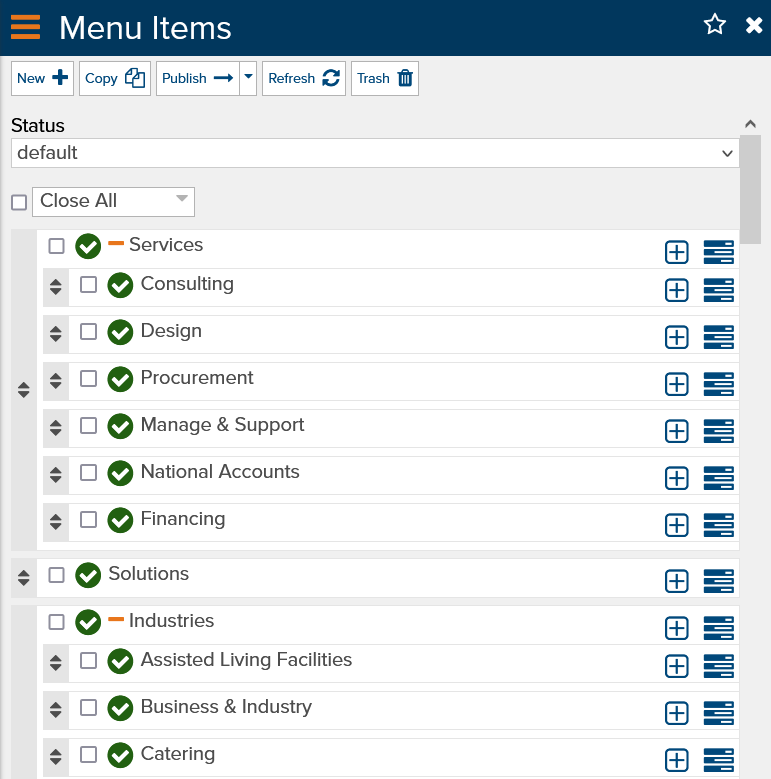The height and width of the screenshot is (779, 771).
Task: Select the checkbox next to Close All
Action: pyautogui.click(x=19, y=202)
